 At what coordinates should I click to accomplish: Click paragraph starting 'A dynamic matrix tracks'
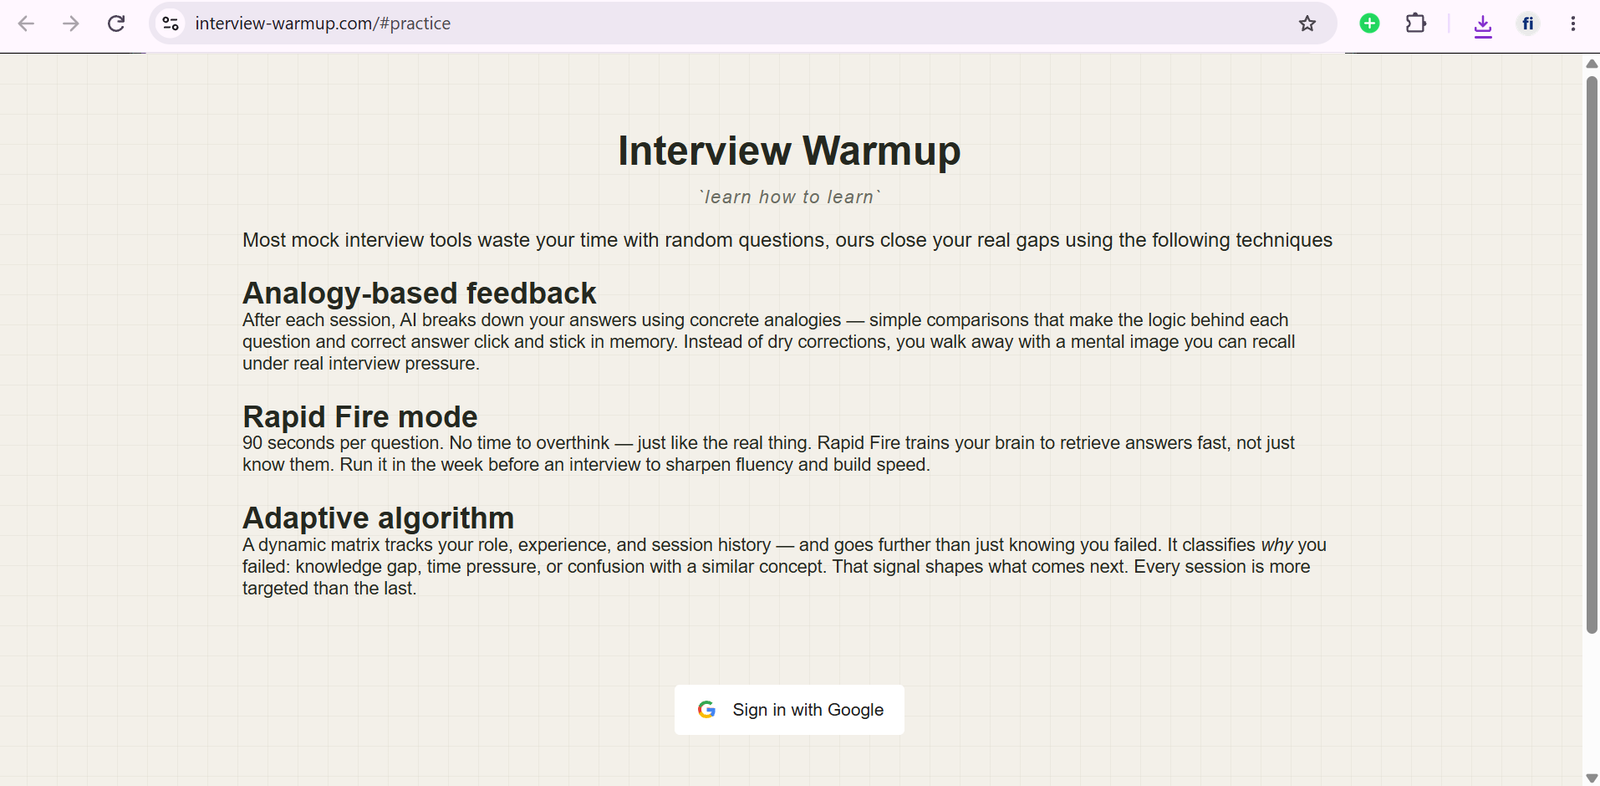click(x=785, y=567)
